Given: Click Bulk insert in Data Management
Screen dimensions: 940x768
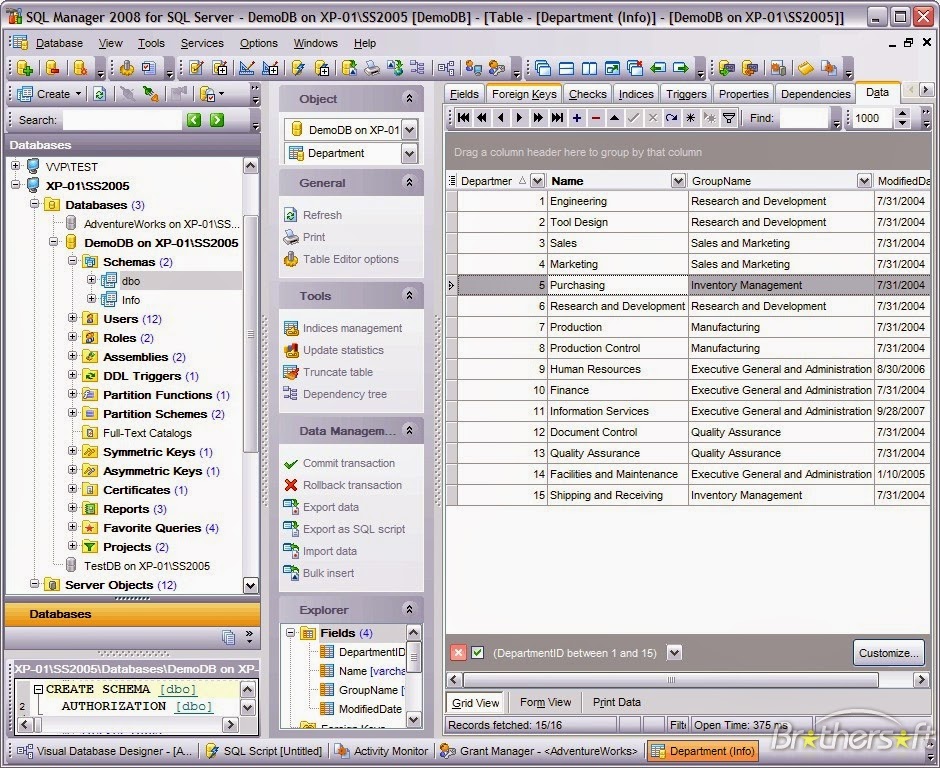Looking at the screenshot, I should [x=328, y=573].
